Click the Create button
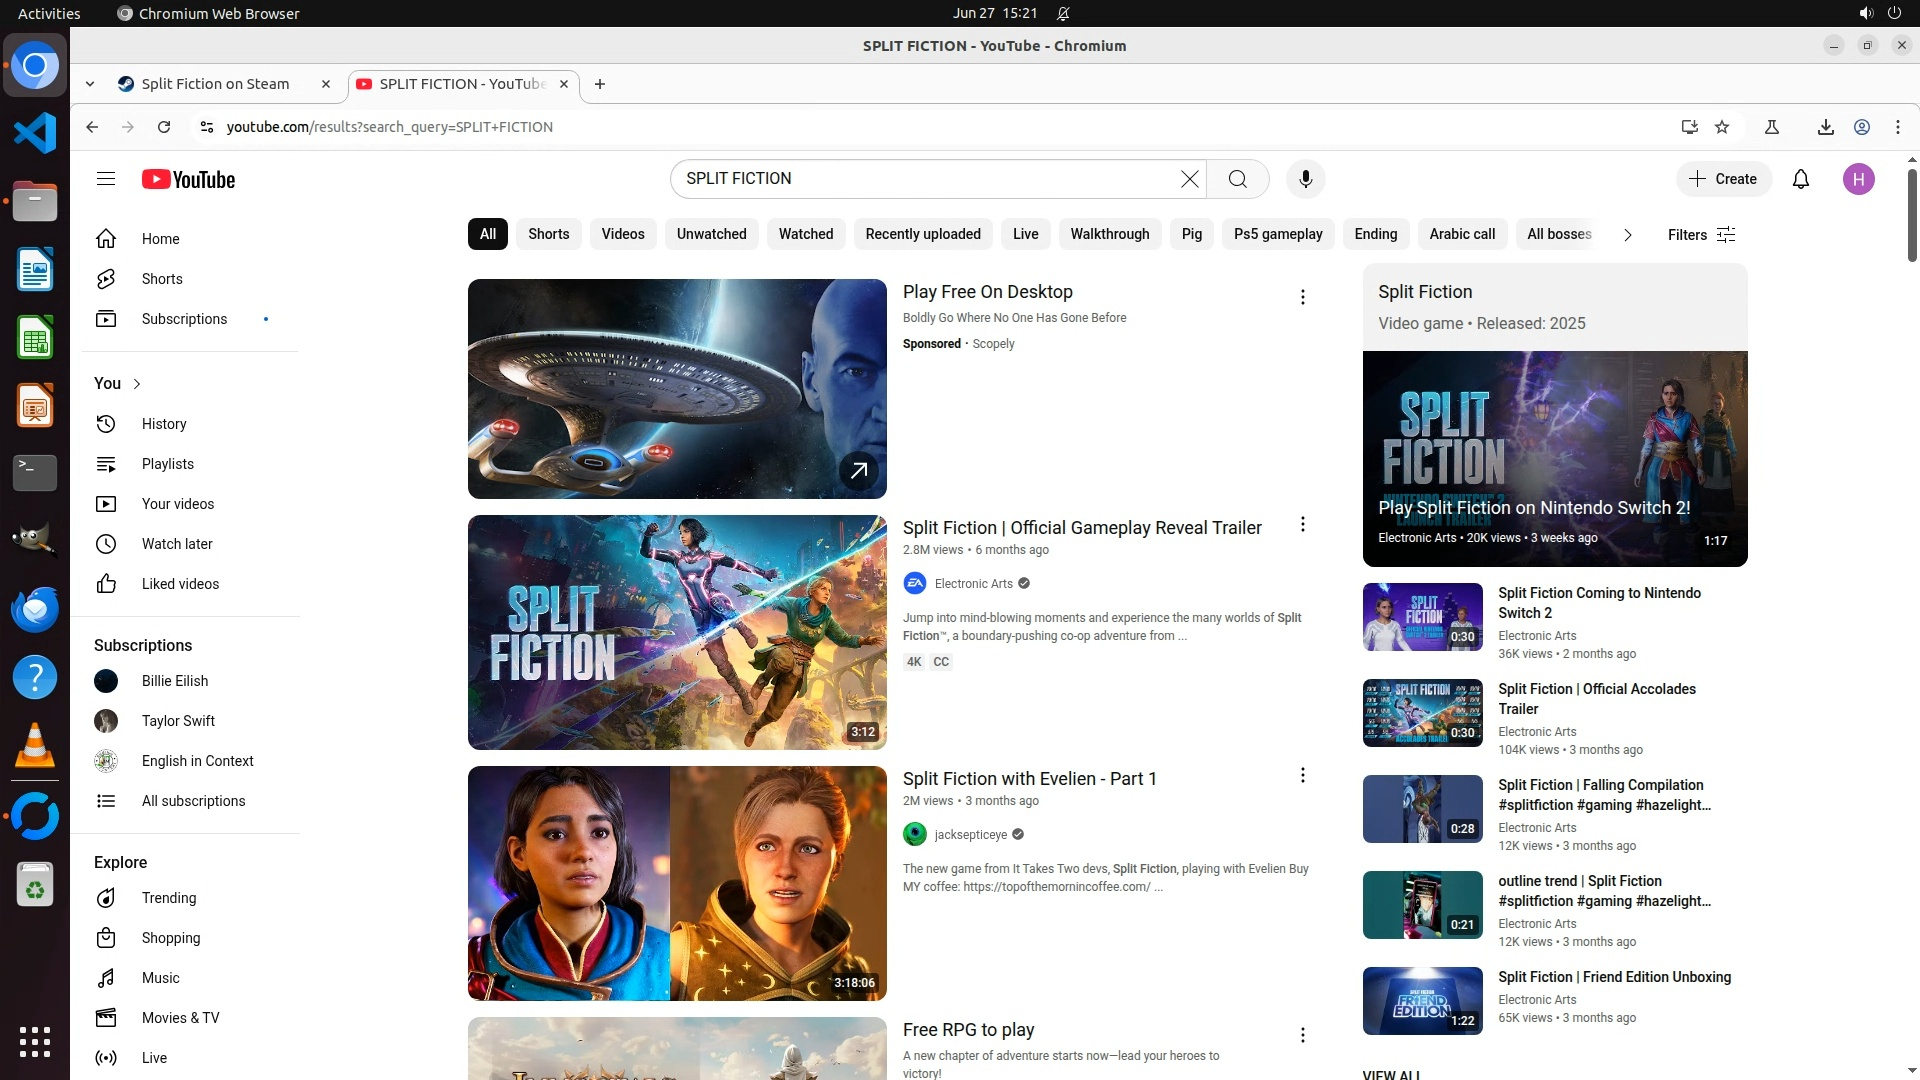This screenshot has width=1920, height=1080. point(1723,179)
